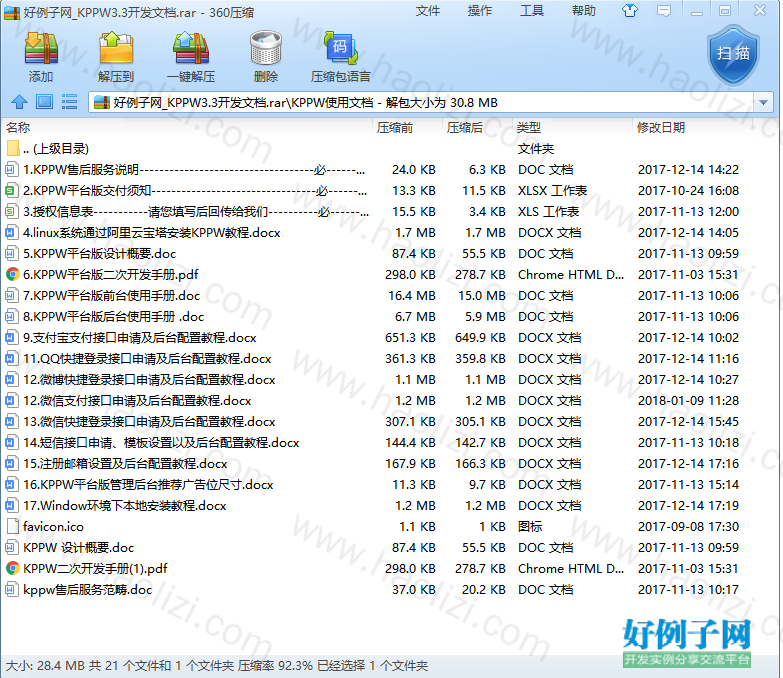The image size is (783, 678).
Task: Expand the address path dropdown arrow
Action: tap(763, 102)
